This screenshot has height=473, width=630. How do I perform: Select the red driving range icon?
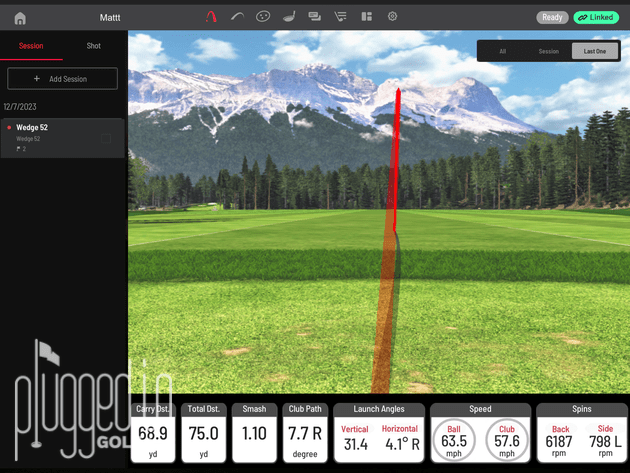coord(211,17)
